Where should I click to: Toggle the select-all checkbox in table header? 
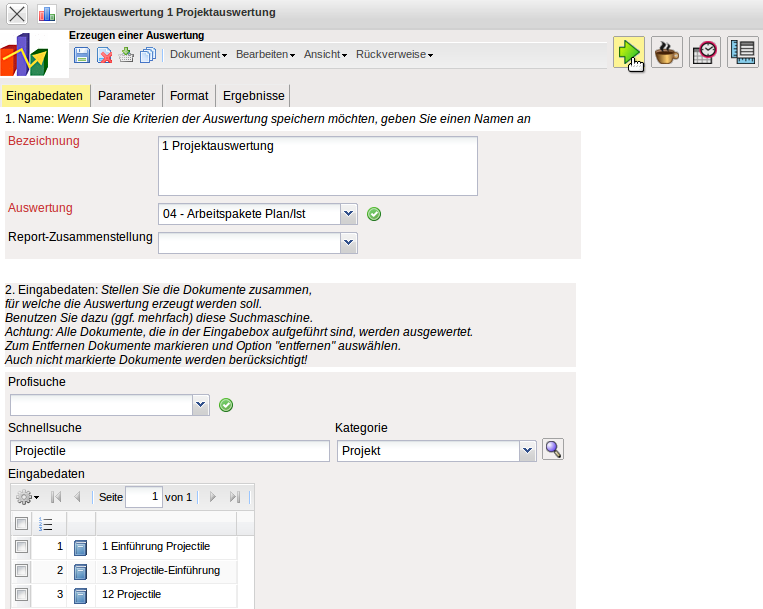coord(21,523)
